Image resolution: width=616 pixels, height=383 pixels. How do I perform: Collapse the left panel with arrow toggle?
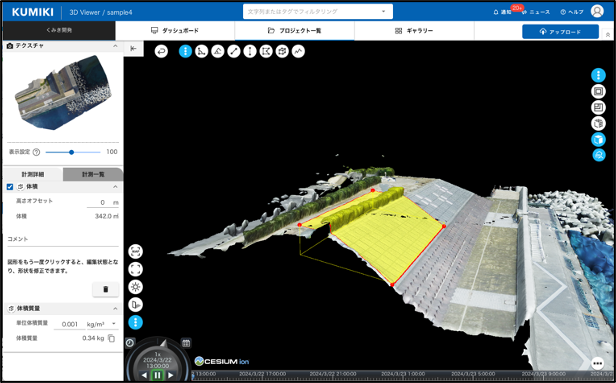click(133, 48)
